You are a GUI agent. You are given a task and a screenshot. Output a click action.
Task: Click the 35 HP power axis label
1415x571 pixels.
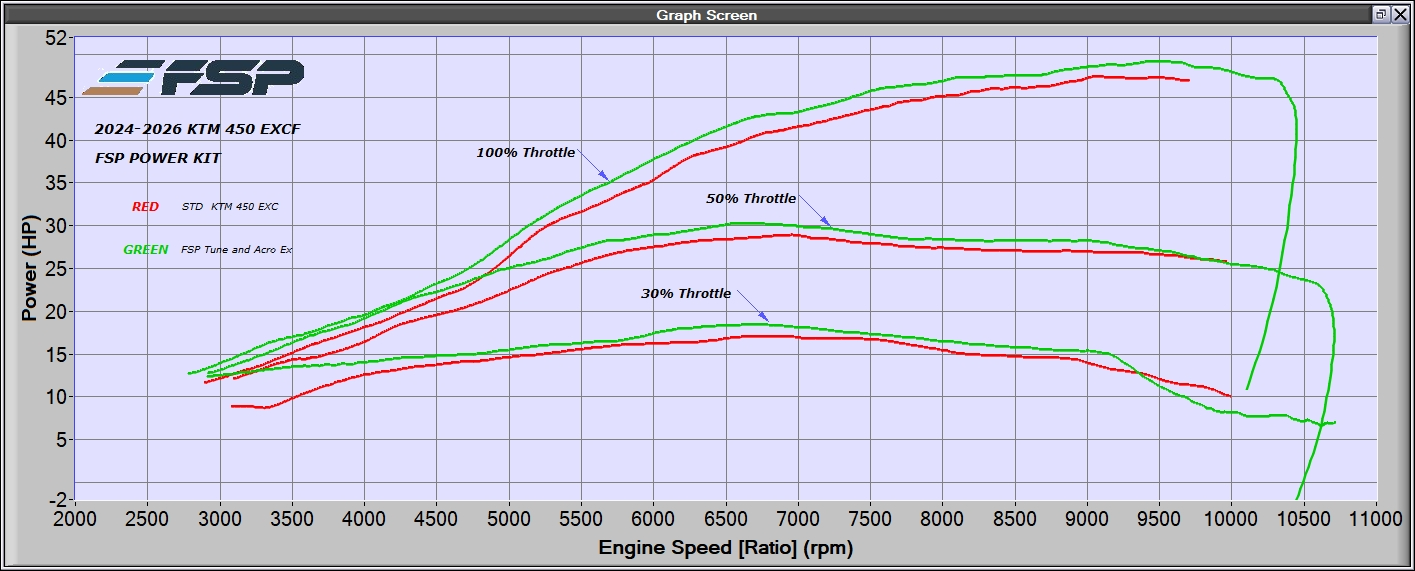click(55, 184)
